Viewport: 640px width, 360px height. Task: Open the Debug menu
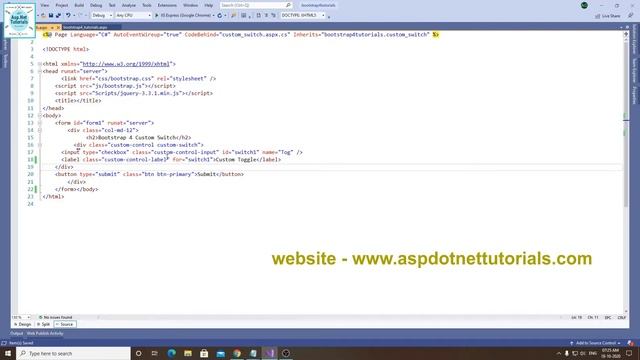click(x=96, y=5)
